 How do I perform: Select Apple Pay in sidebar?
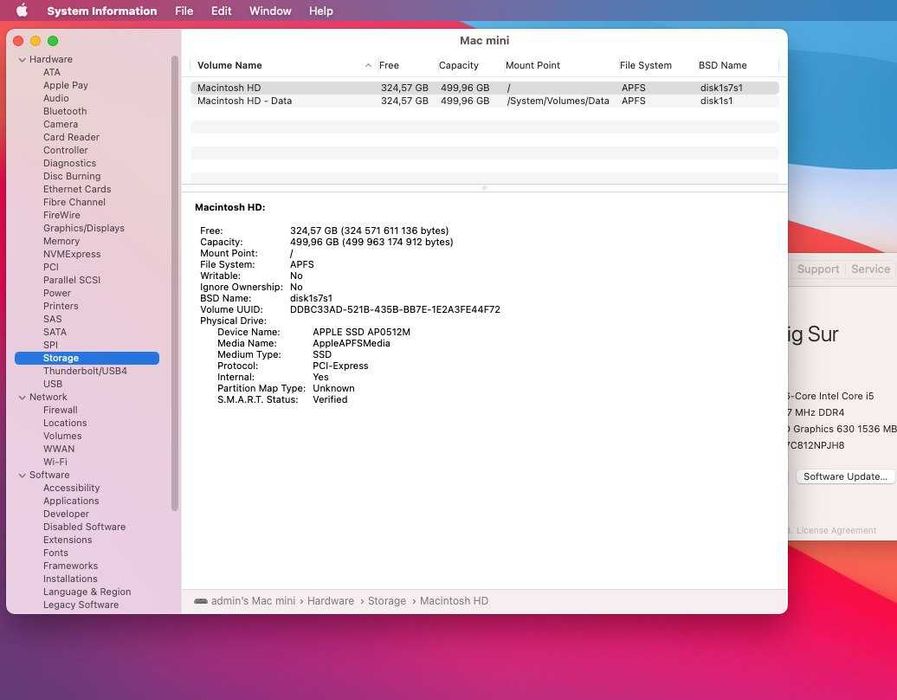pos(65,85)
